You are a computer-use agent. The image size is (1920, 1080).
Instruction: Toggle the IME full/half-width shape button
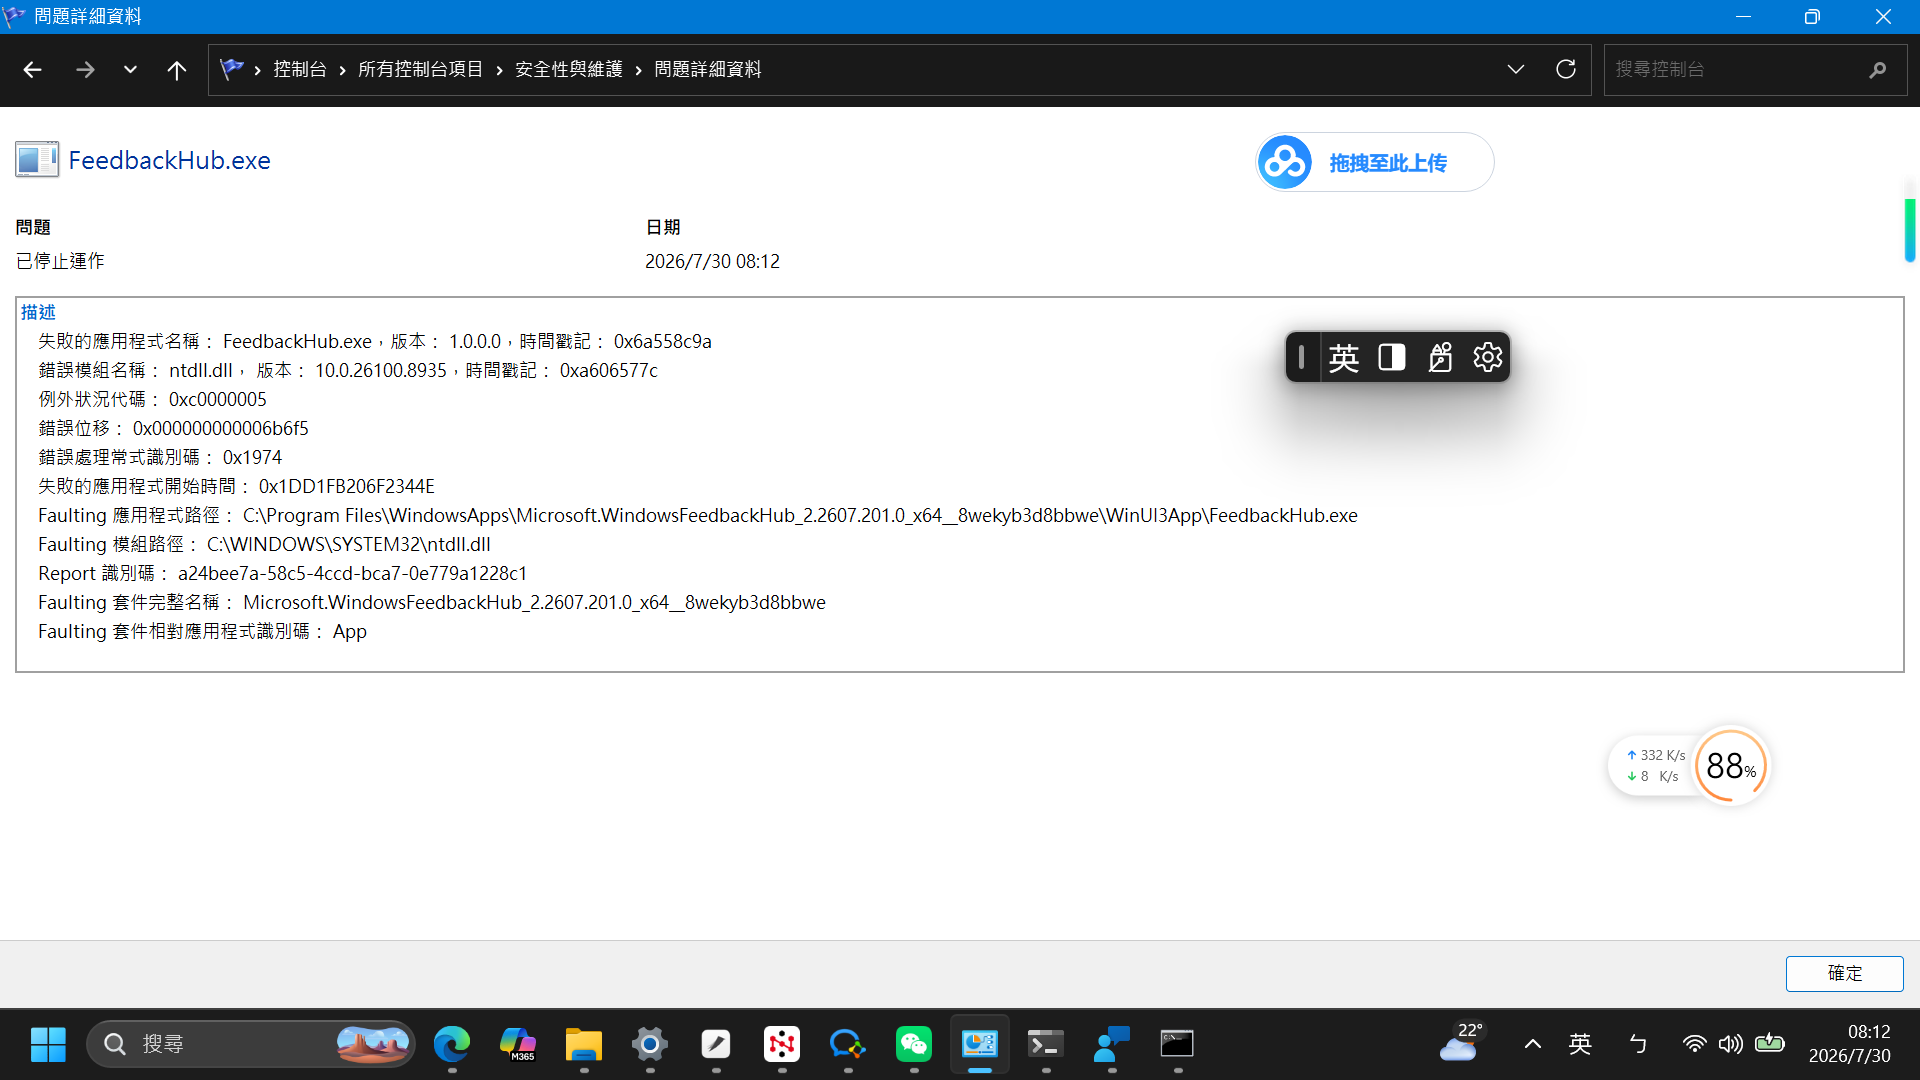tap(1392, 357)
